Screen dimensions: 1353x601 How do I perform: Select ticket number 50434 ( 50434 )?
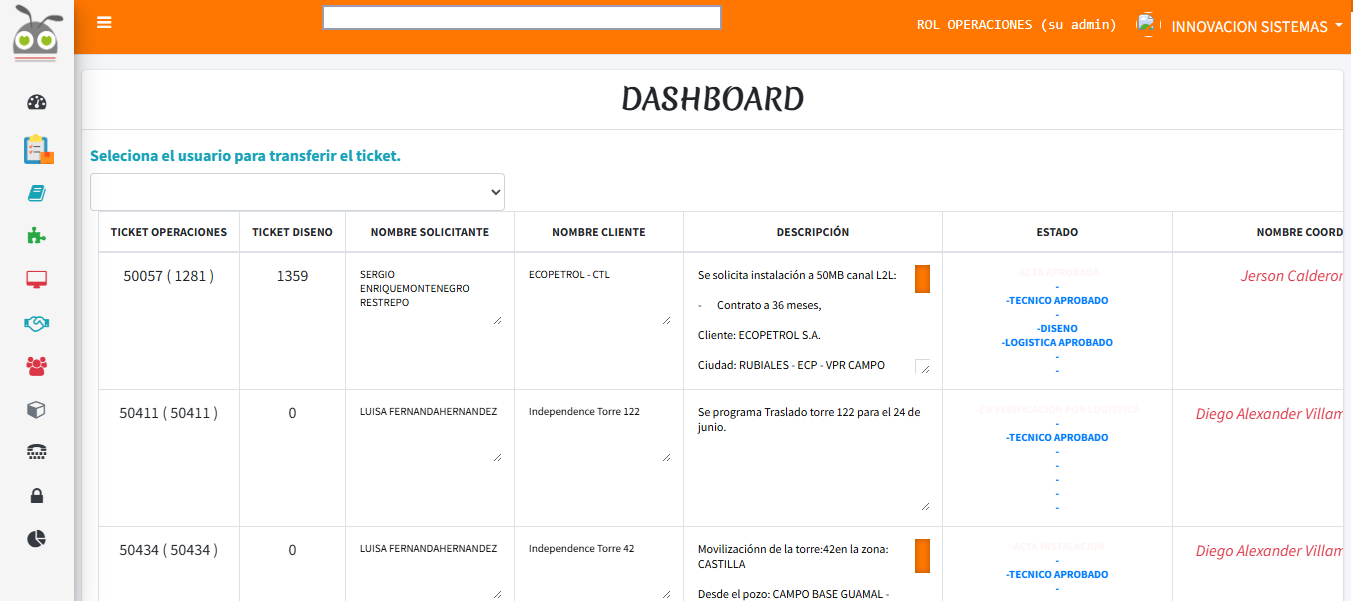tap(169, 550)
